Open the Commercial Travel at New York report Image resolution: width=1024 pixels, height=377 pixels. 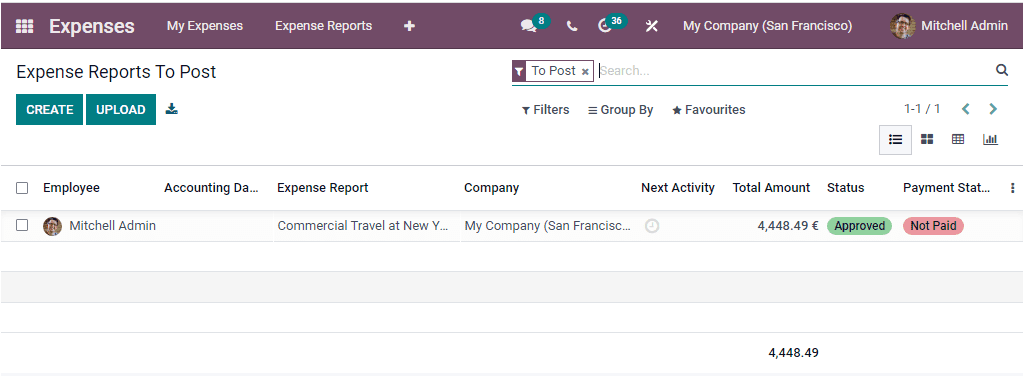tap(363, 226)
